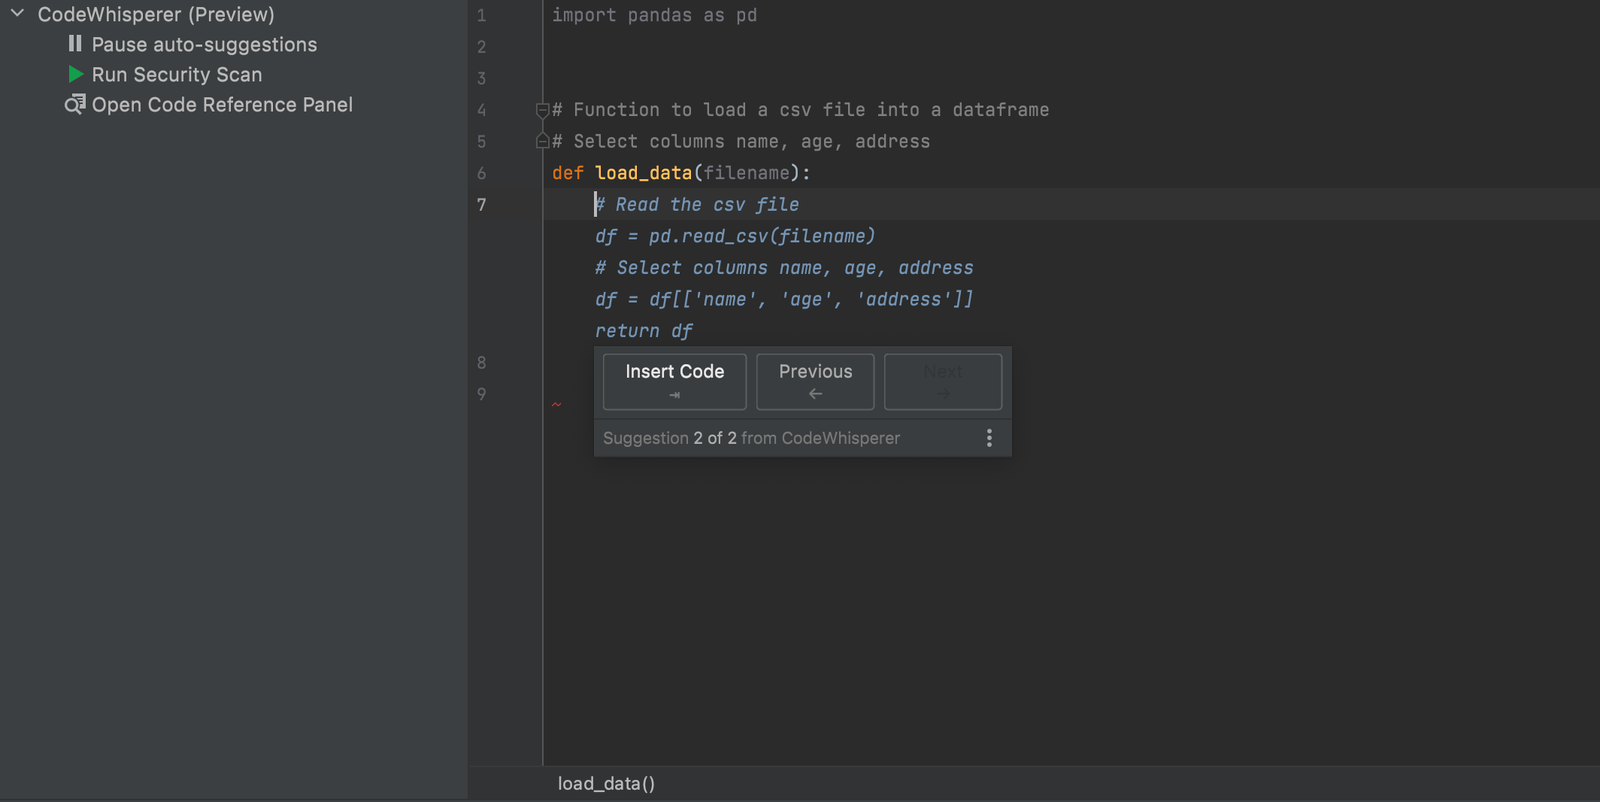Open the three-dot menu in suggestion popup

click(x=989, y=438)
